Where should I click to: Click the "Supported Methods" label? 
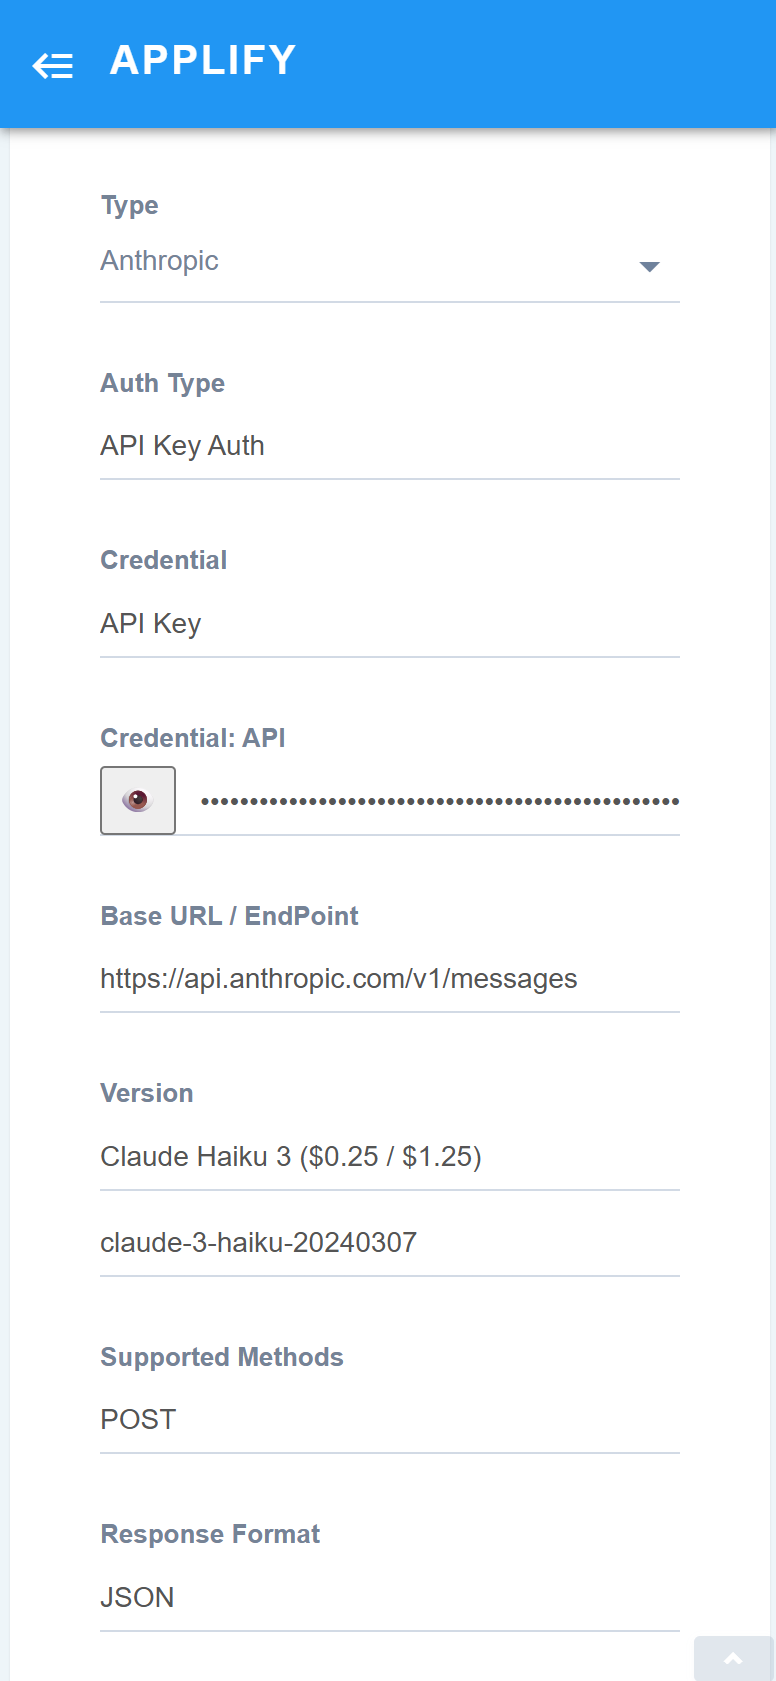tap(222, 1358)
